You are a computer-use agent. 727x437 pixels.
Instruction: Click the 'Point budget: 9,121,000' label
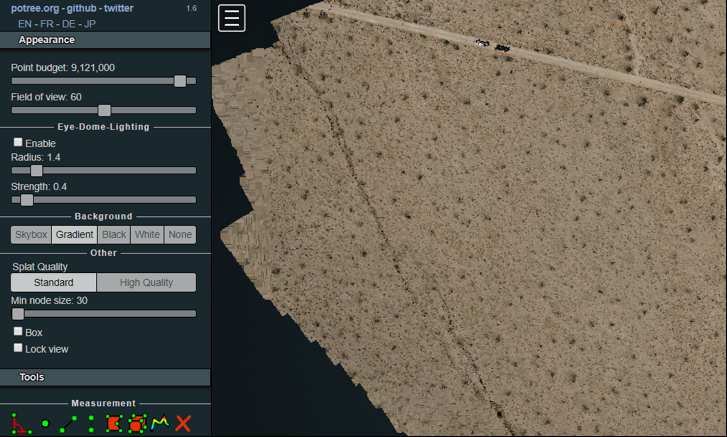pos(63,68)
